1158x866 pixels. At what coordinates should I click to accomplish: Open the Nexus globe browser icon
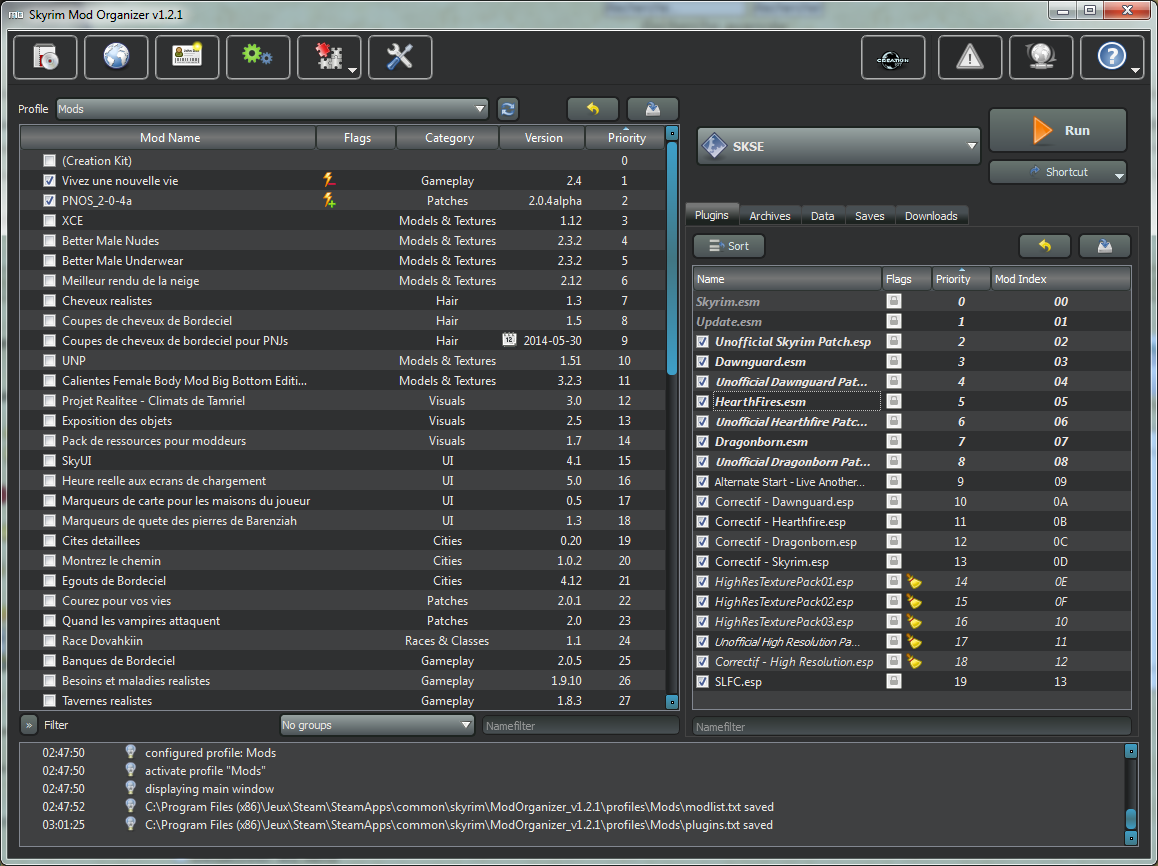tap(116, 57)
